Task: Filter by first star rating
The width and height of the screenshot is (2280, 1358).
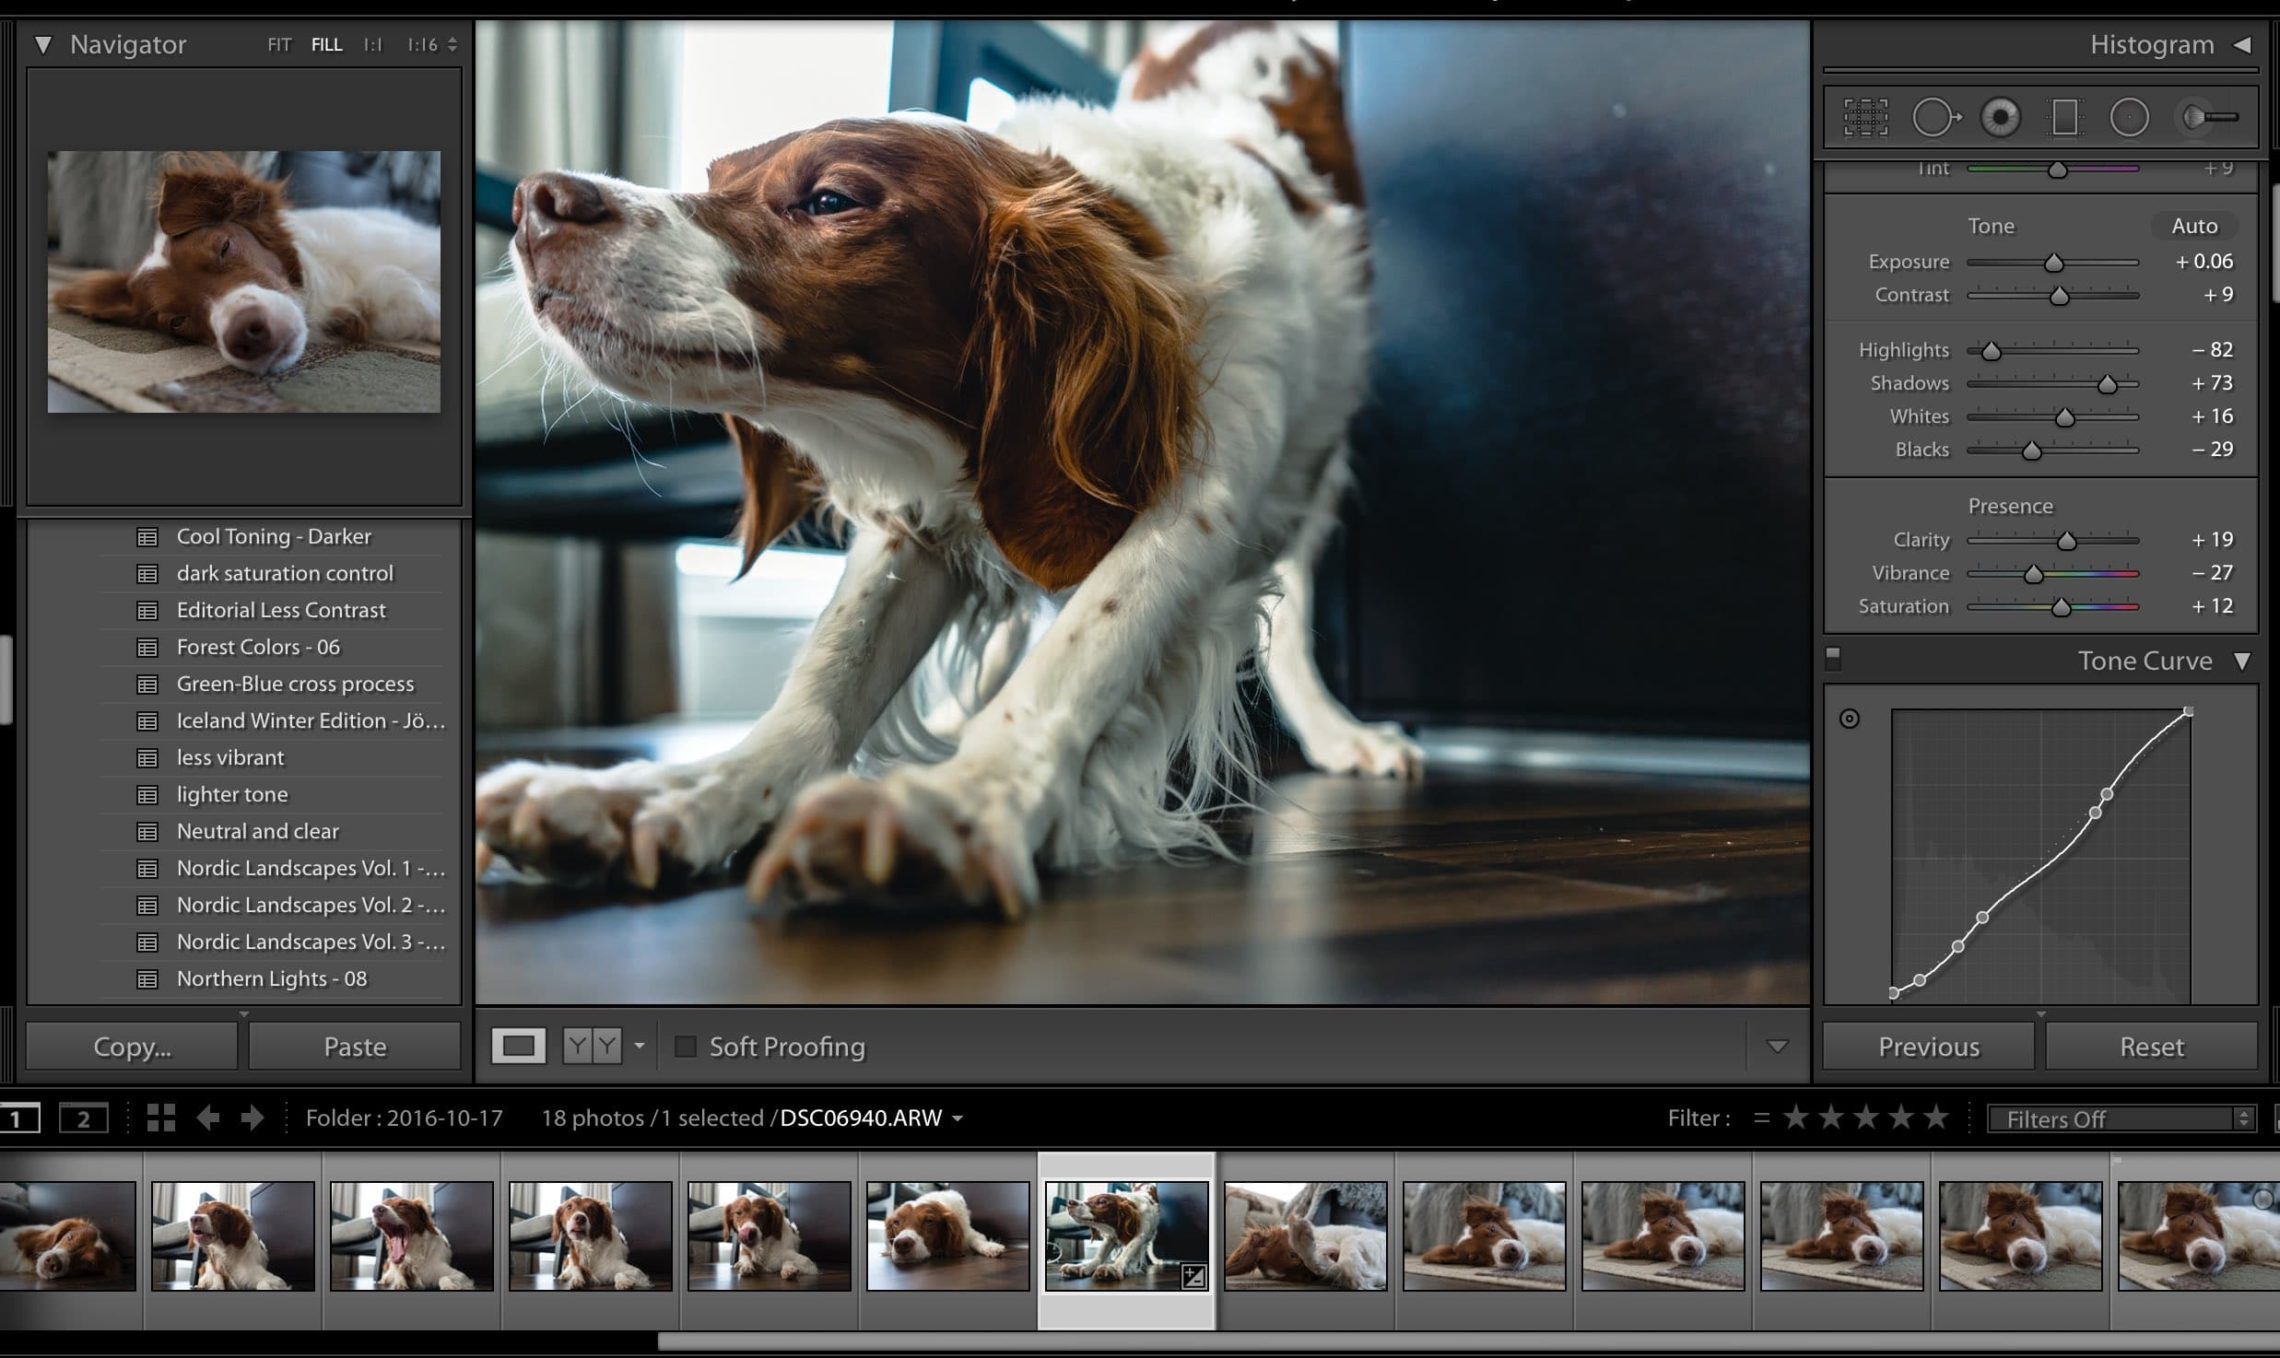Action: [1796, 1116]
